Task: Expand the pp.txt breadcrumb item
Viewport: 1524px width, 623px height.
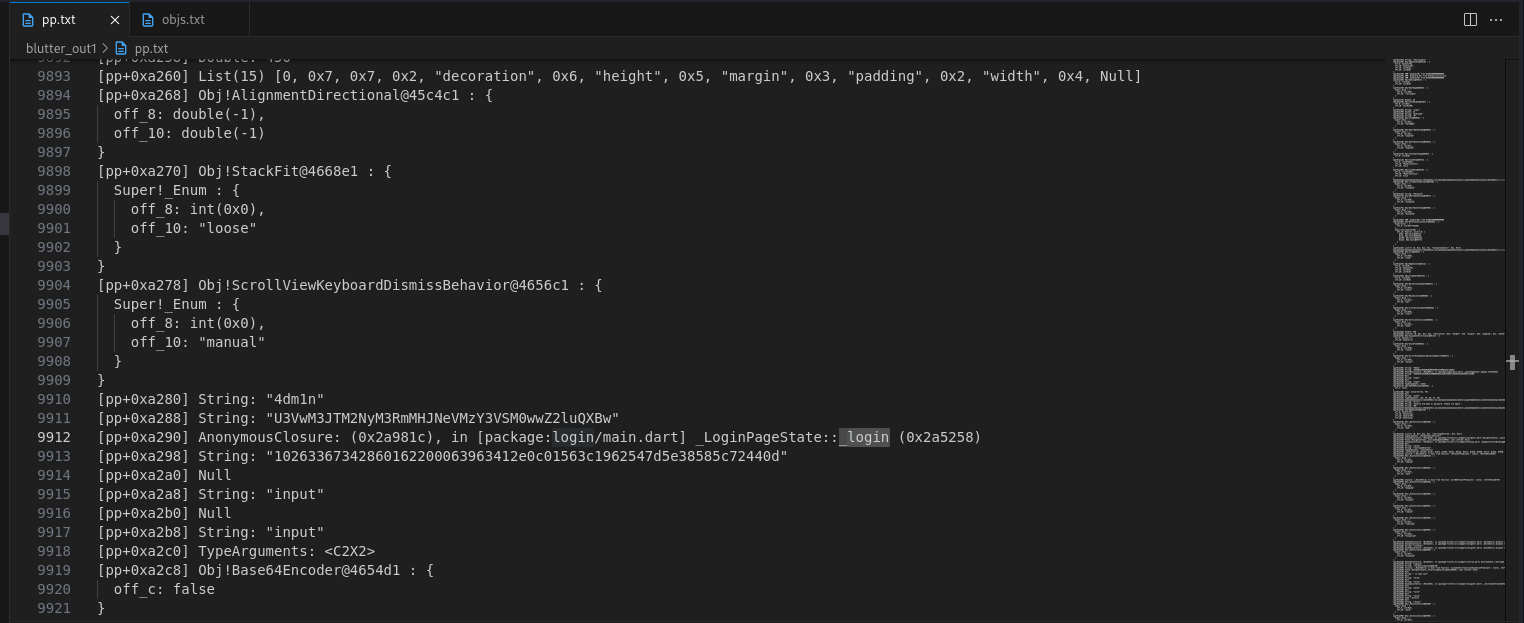Action: [151, 48]
